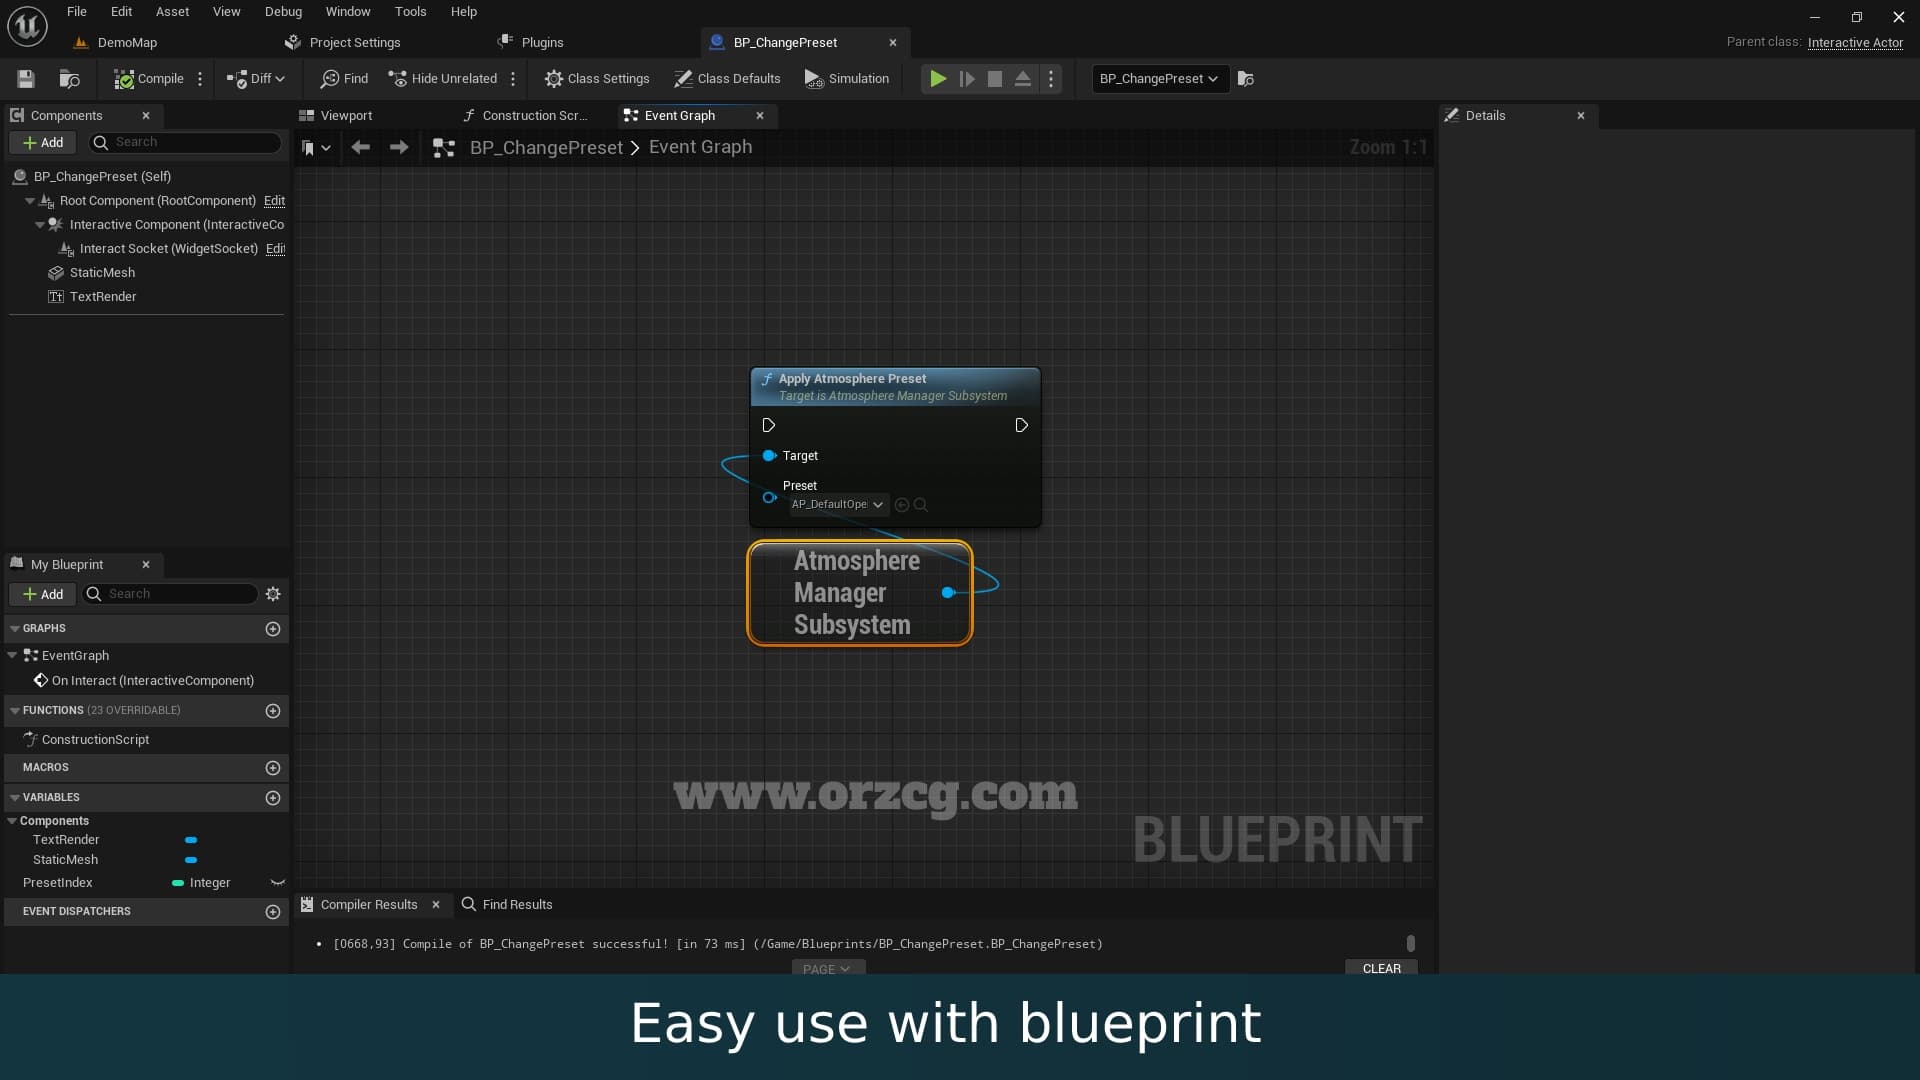This screenshot has width=1920, height=1080.
Task: Click Apply Atmosphere Preset input exec pin
Action: coord(768,426)
